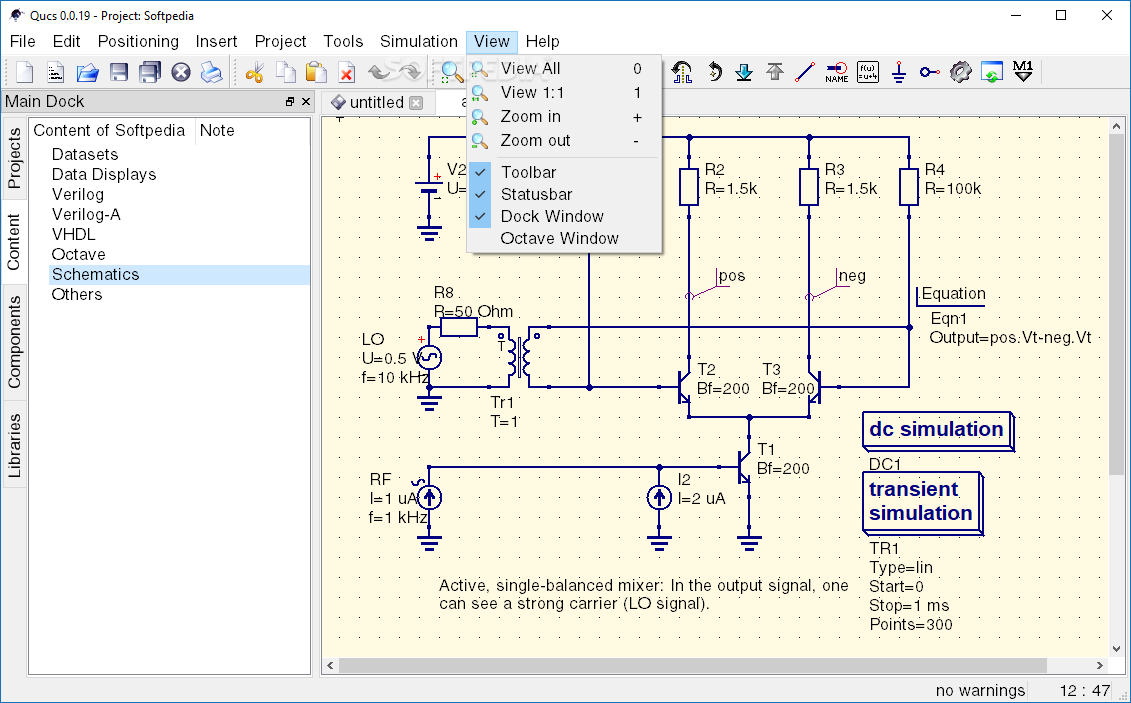Select Verilog-A in content tree
Viewport: 1131px width, 703px height.
tap(86, 214)
